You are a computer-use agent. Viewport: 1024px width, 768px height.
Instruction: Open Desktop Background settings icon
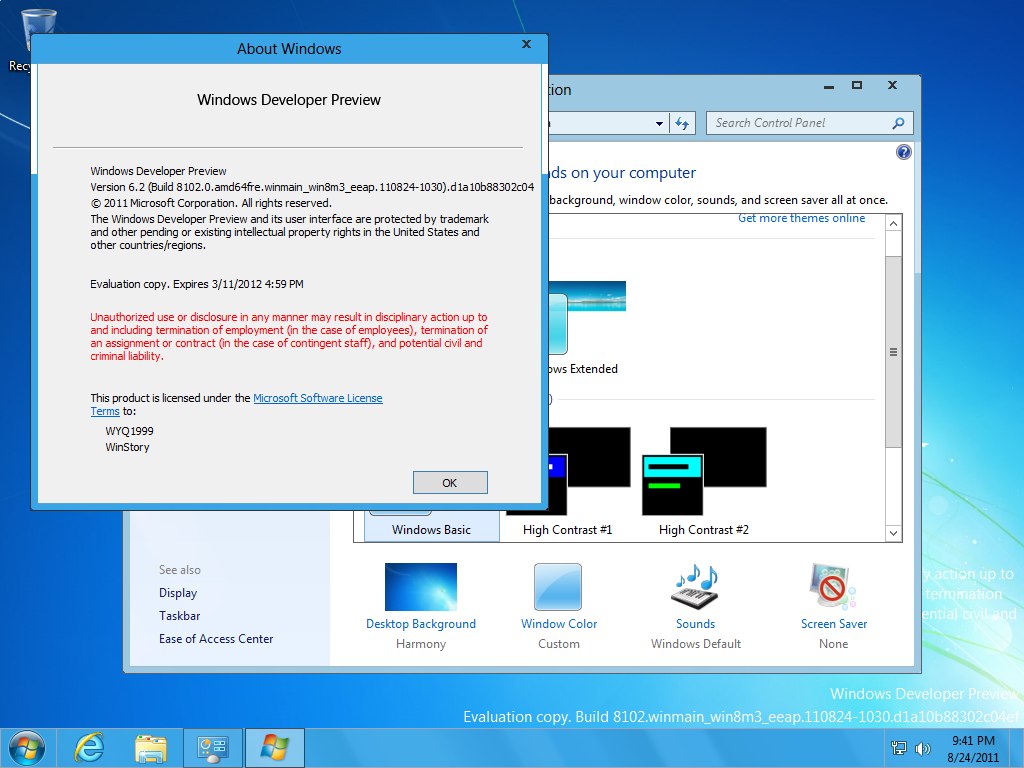tap(421, 586)
